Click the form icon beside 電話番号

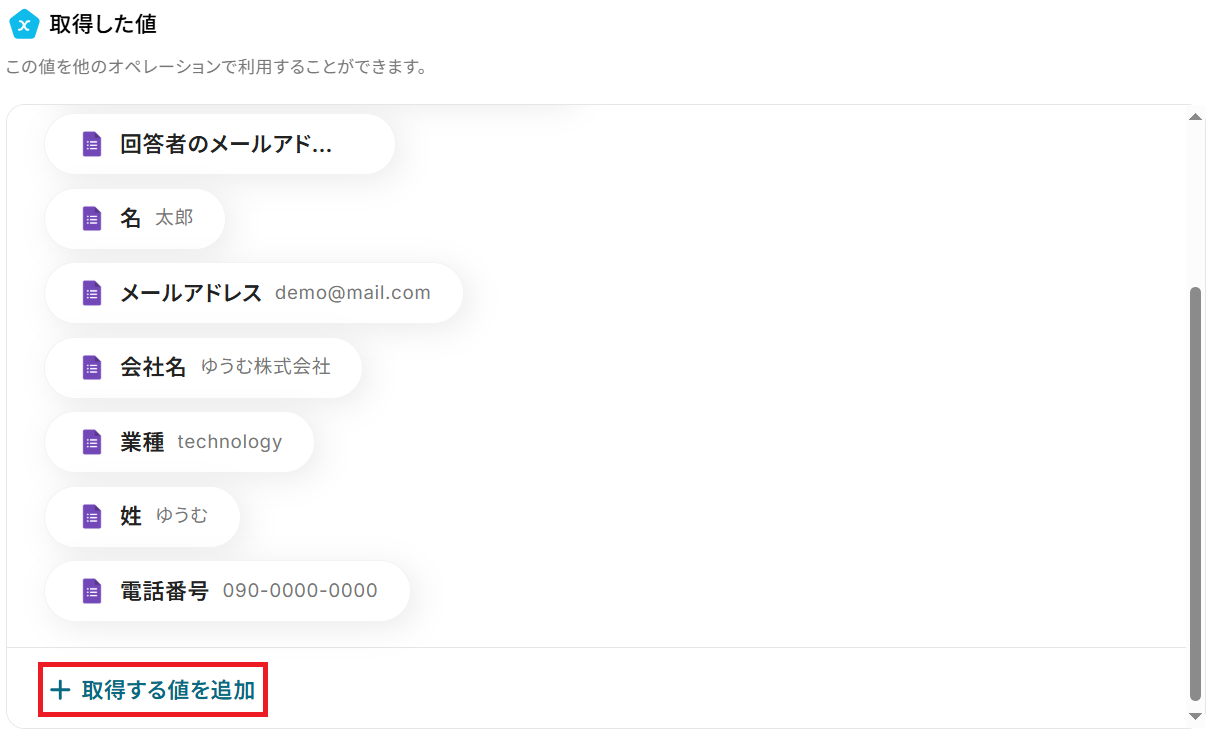click(x=92, y=591)
